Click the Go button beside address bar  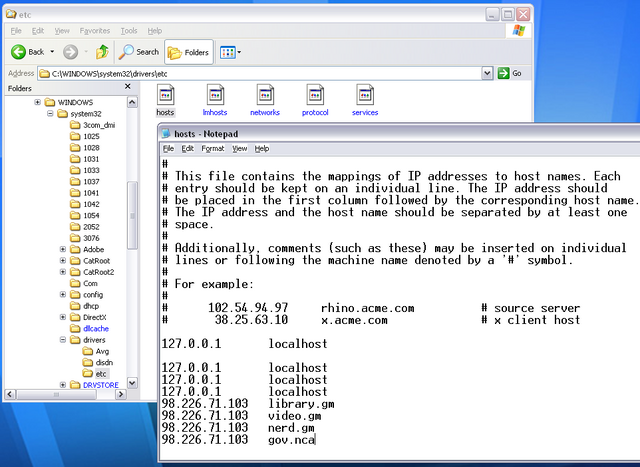[x=510, y=73]
